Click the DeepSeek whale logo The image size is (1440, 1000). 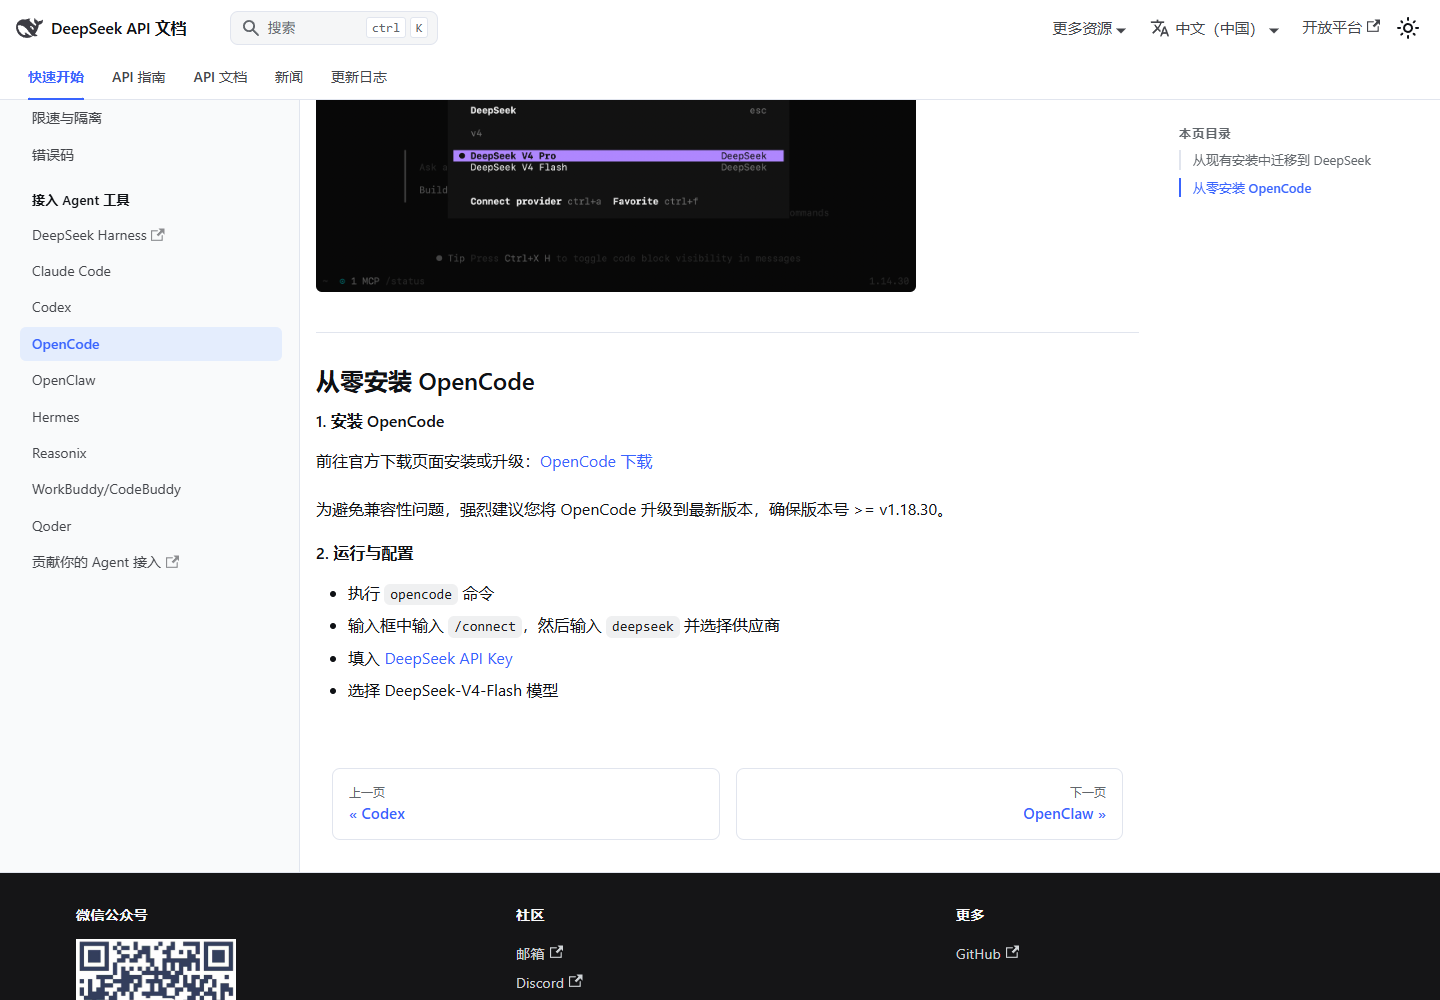pos(29,28)
